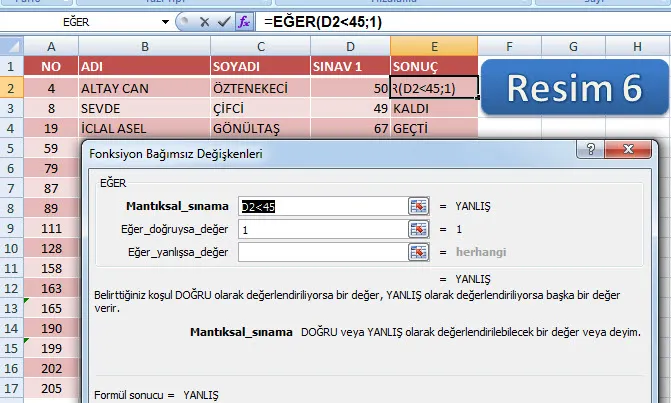Image resolution: width=671 pixels, height=403 pixels.
Task: Click the SINAV 1 header cell
Action: pyautogui.click(x=350, y=66)
